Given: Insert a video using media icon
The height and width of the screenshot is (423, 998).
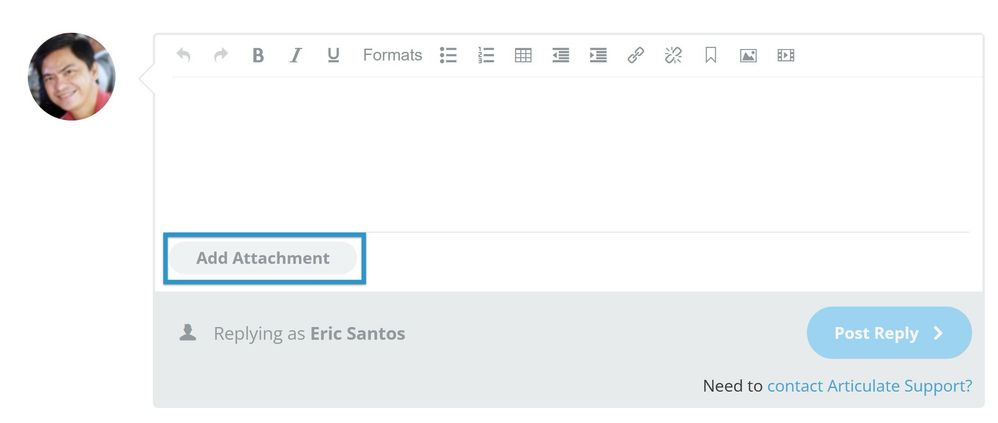Looking at the screenshot, I should tap(786, 56).
